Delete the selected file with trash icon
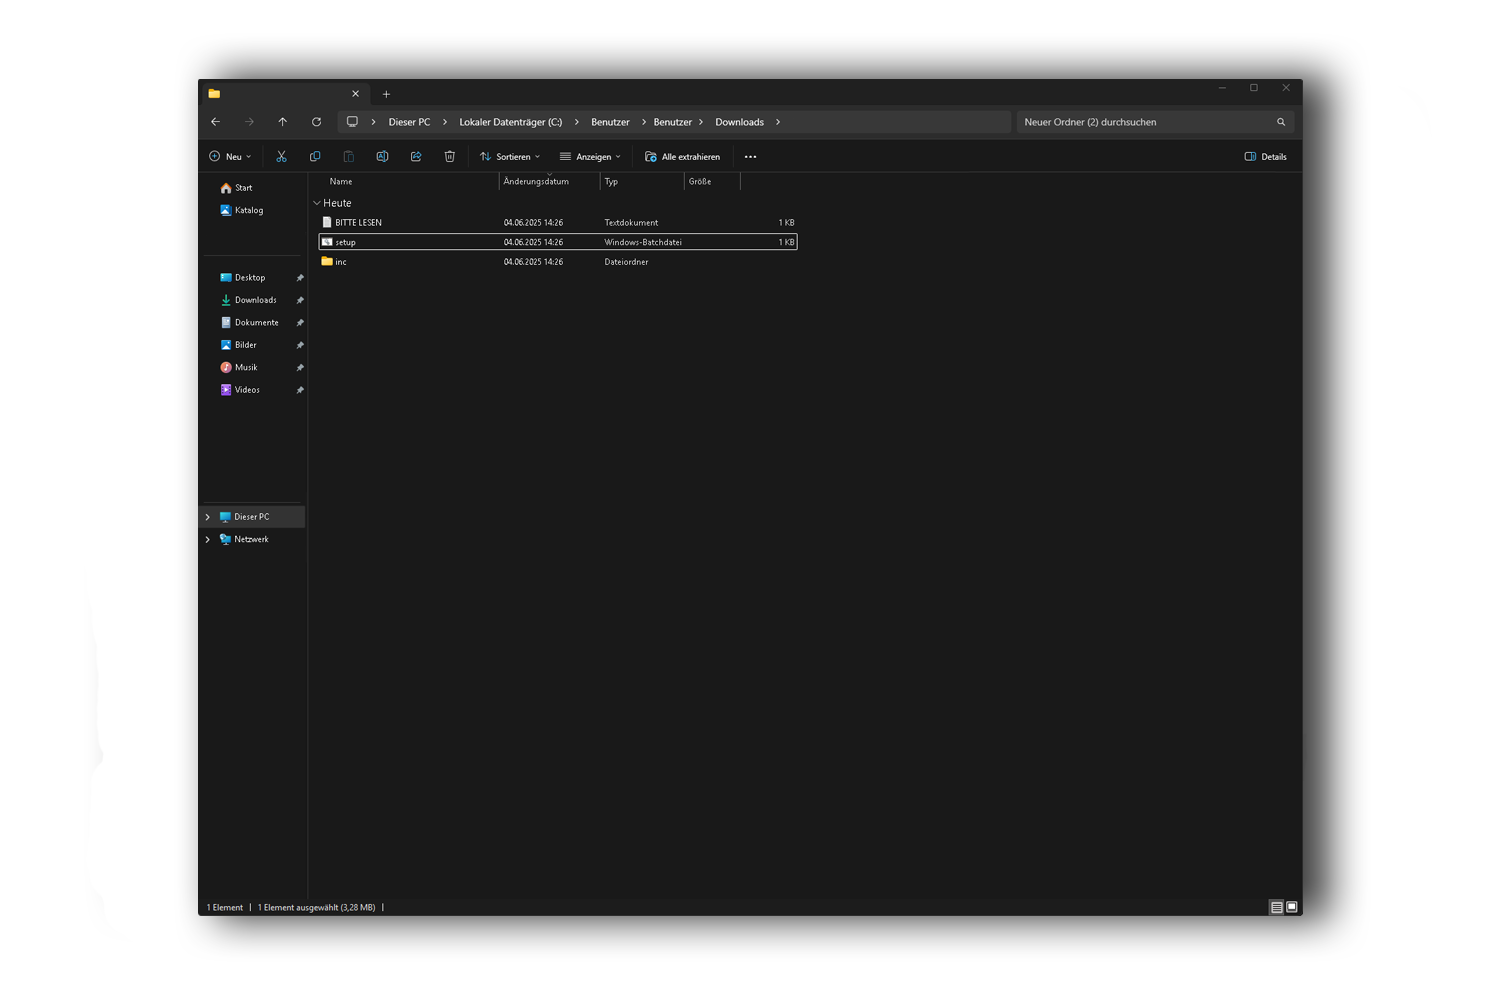The width and height of the screenshot is (1500, 1000). pos(450,156)
